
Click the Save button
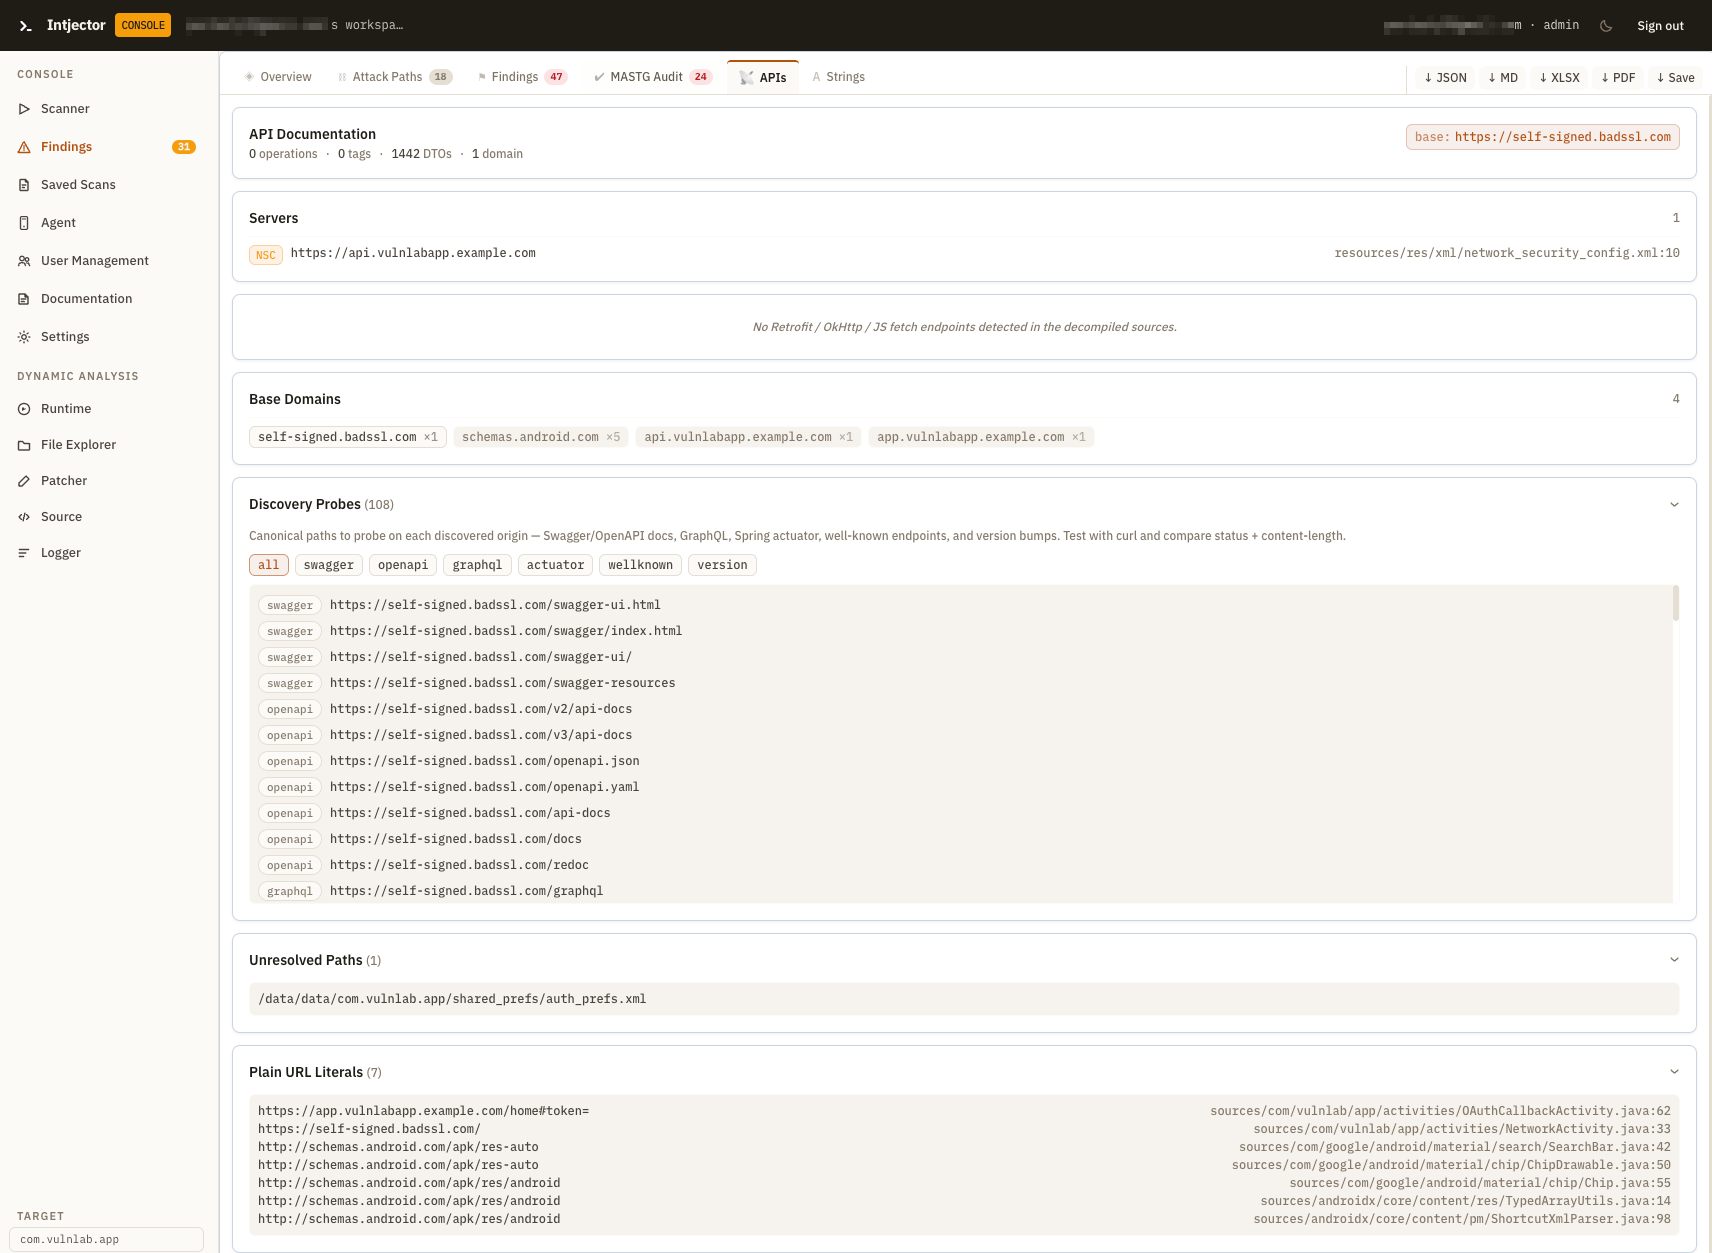[1675, 78]
